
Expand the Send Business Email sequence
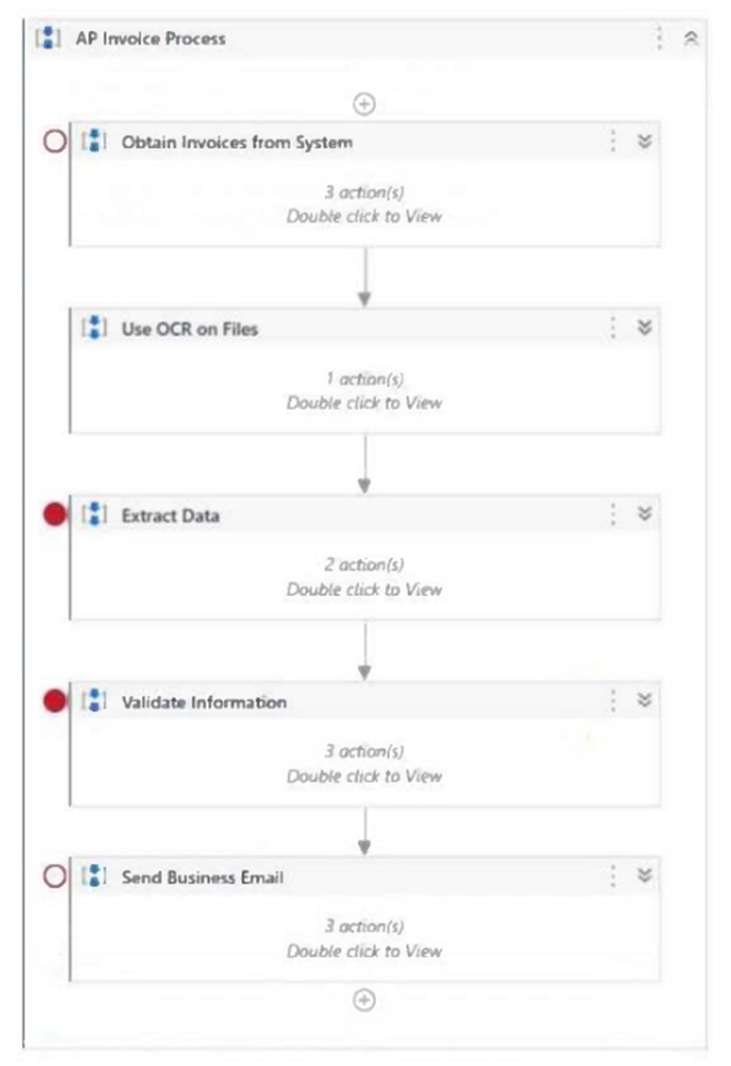coord(645,876)
